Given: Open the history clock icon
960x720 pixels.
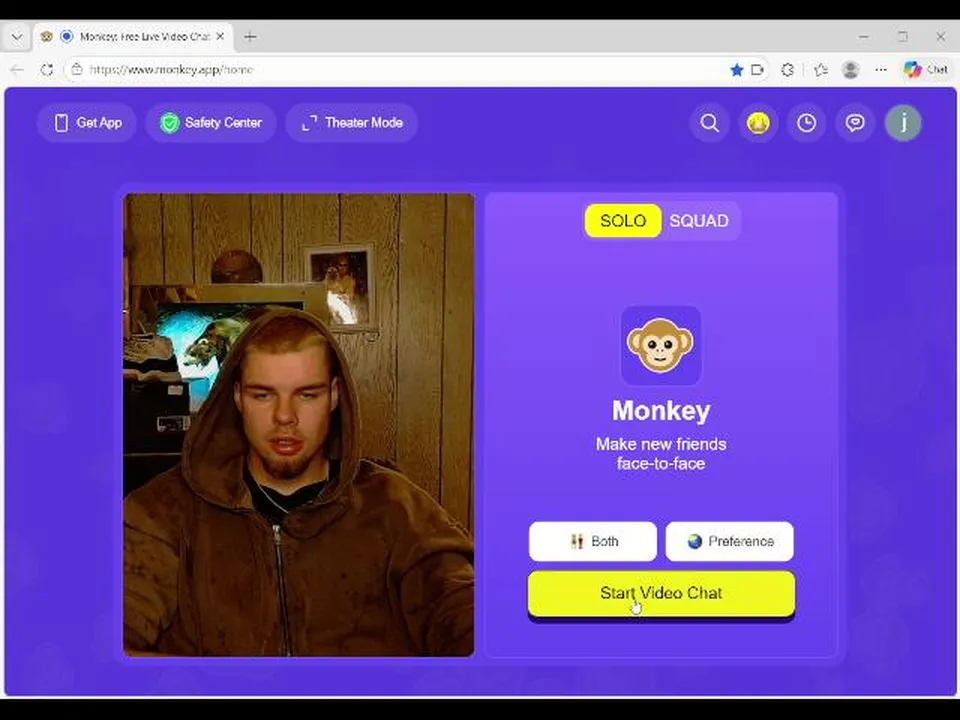Looking at the screenshot, I should (806, 123).
